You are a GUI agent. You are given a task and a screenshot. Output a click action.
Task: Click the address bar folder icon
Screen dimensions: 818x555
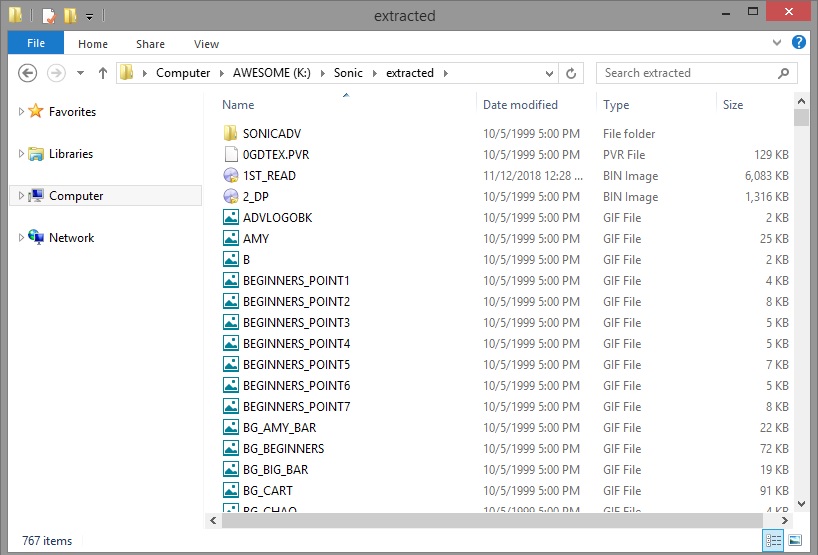click(x=126, y=73)
